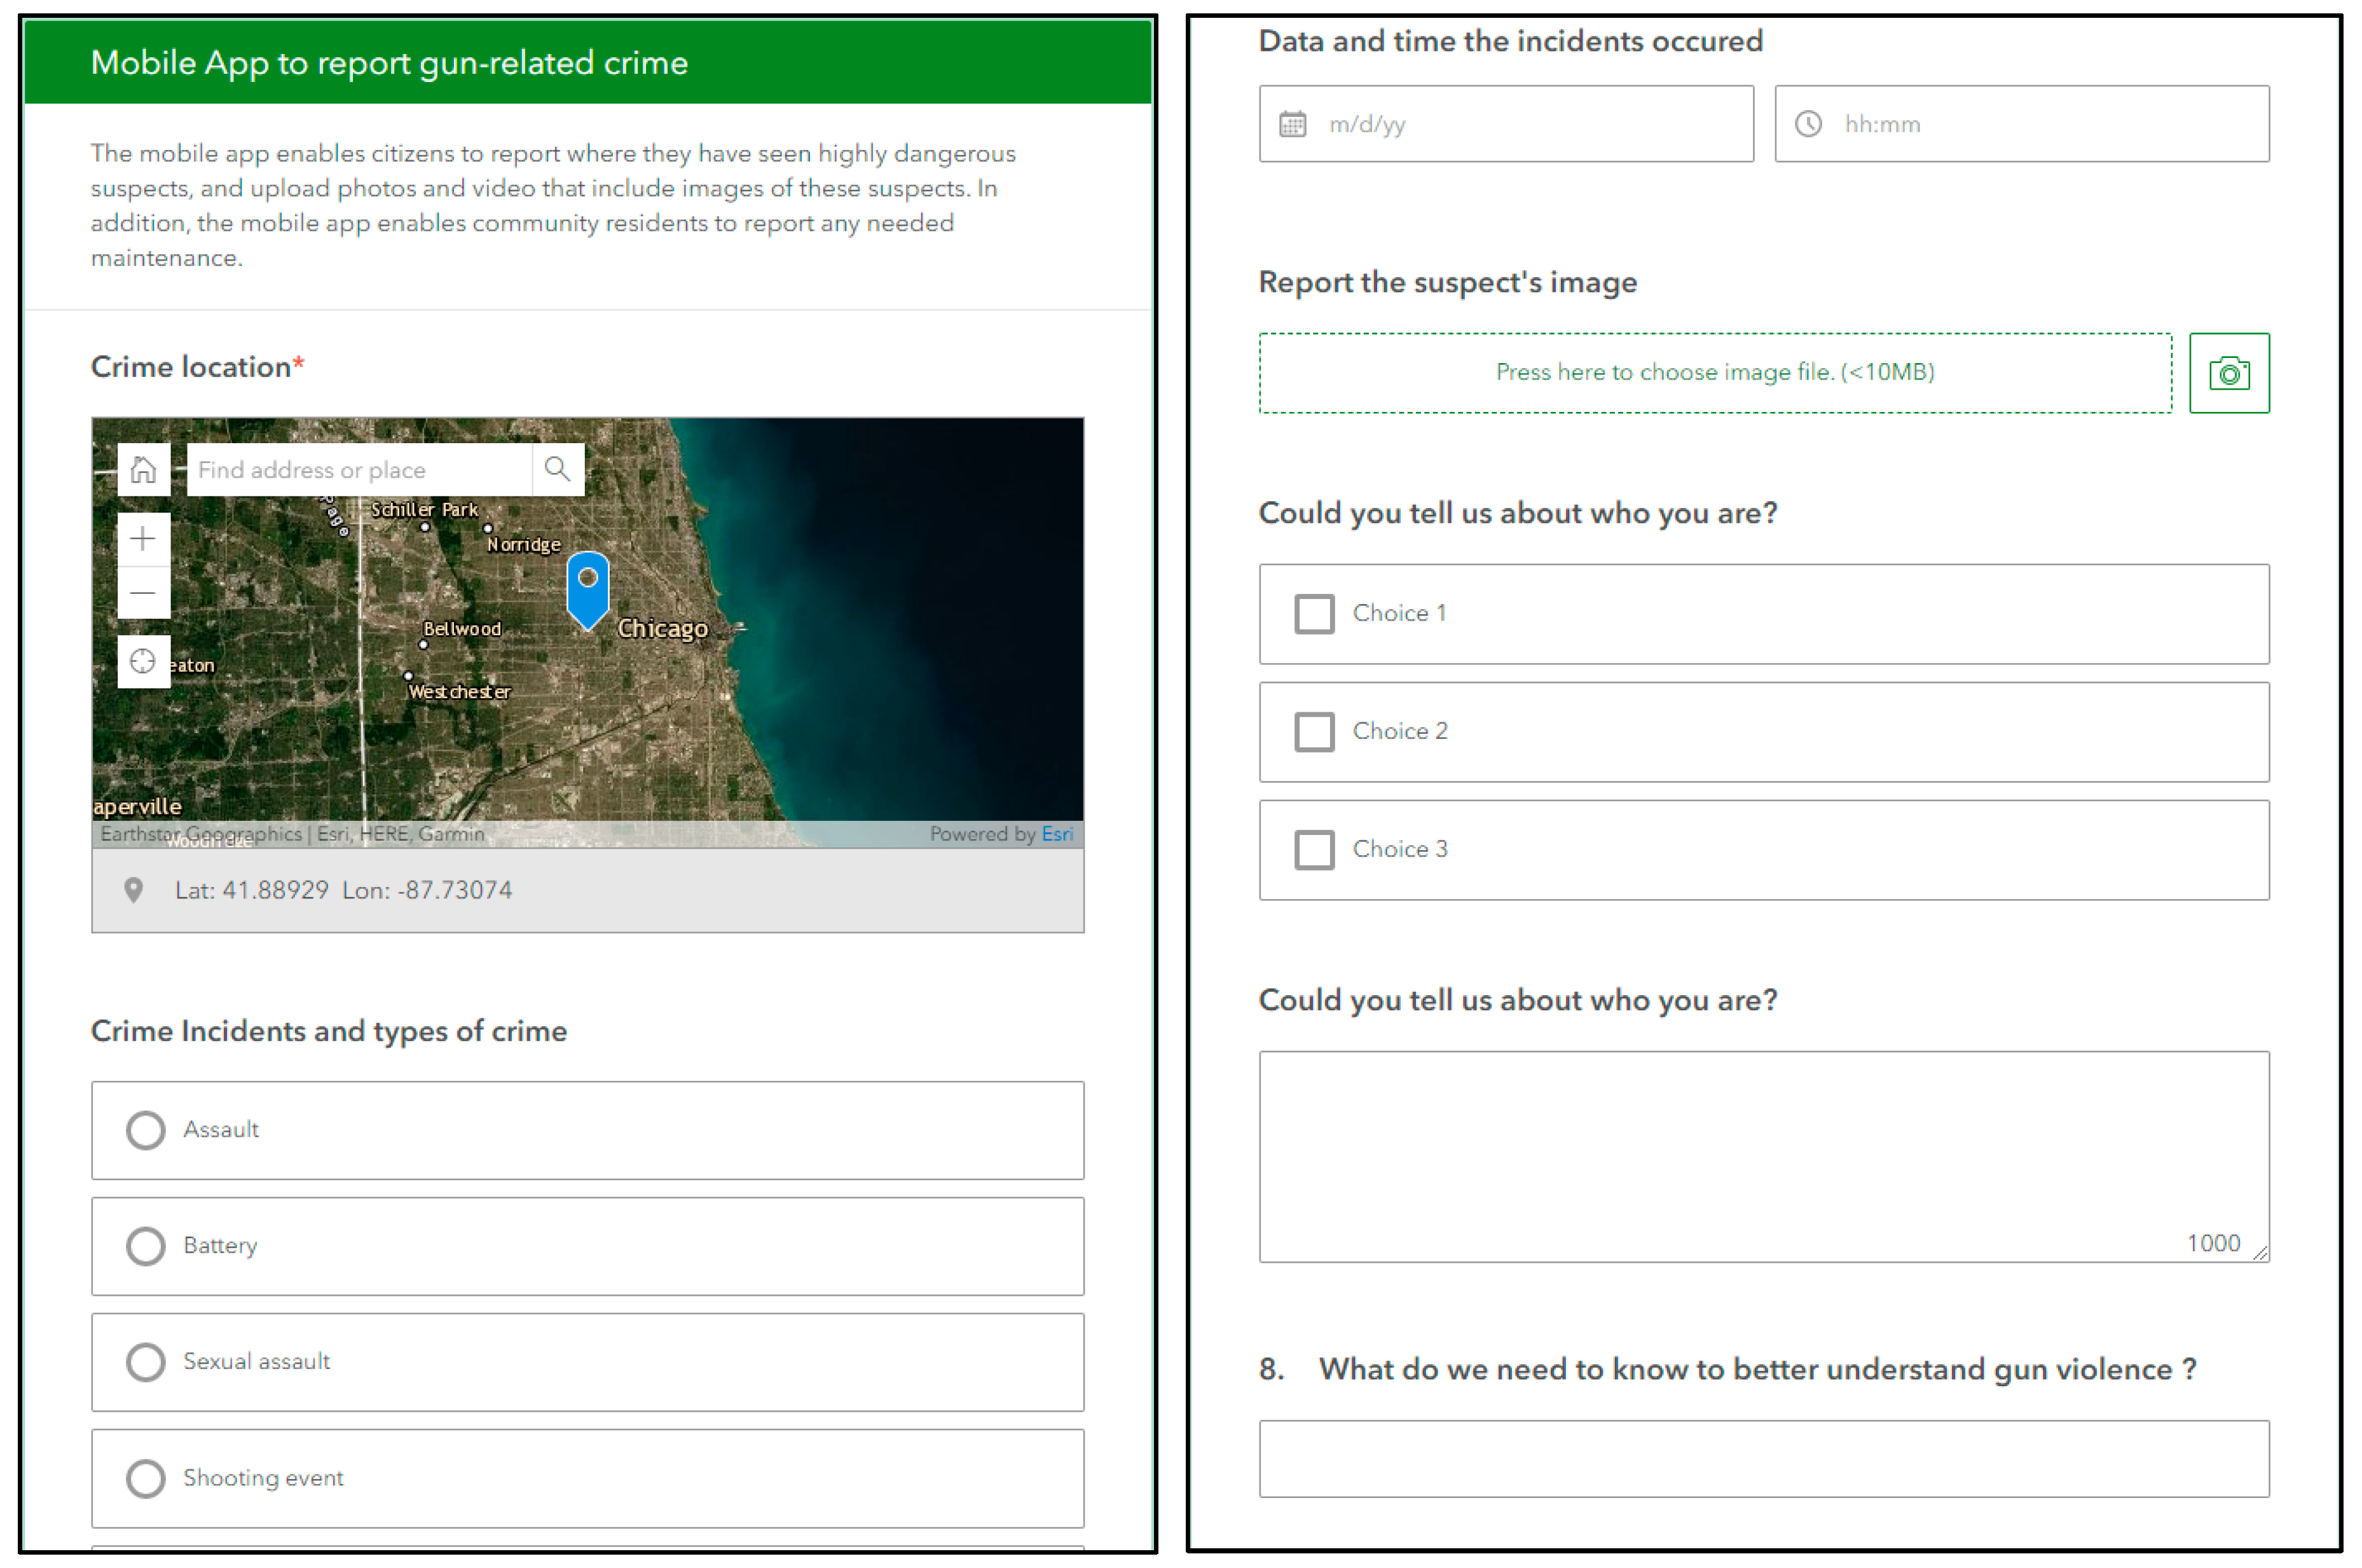Open the Esri link in map attribution
This screenshot has height=1568, width=2362.
pos(1057,834)
